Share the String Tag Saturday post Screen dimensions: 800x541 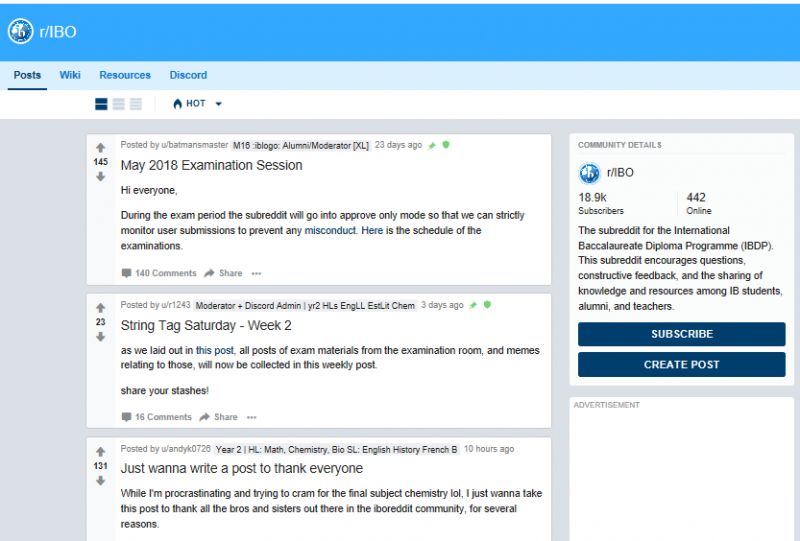pyautogui.click(x=218, y=417)
